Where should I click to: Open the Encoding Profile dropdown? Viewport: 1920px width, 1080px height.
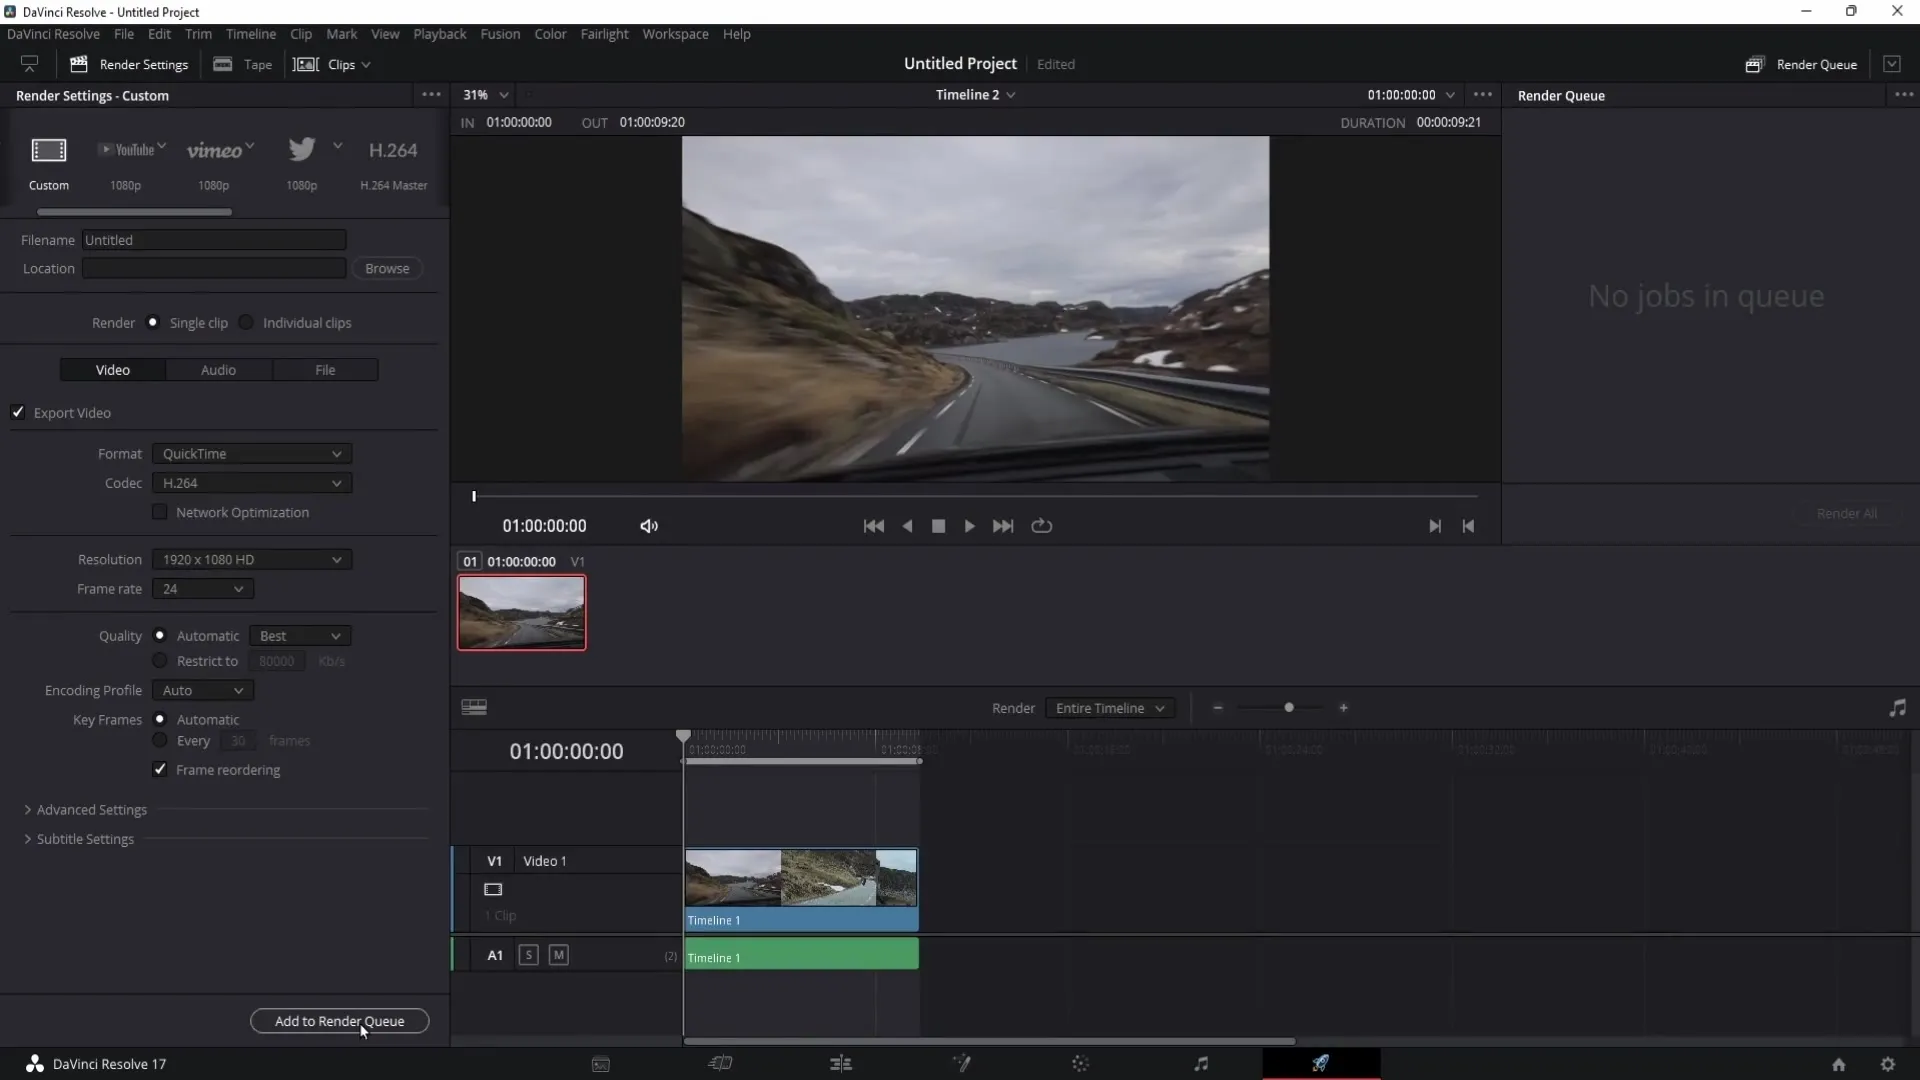click(203, 691)
